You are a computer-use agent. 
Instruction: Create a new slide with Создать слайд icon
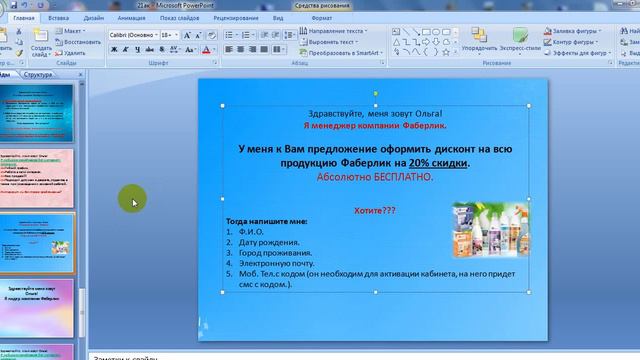coord(41,36)
